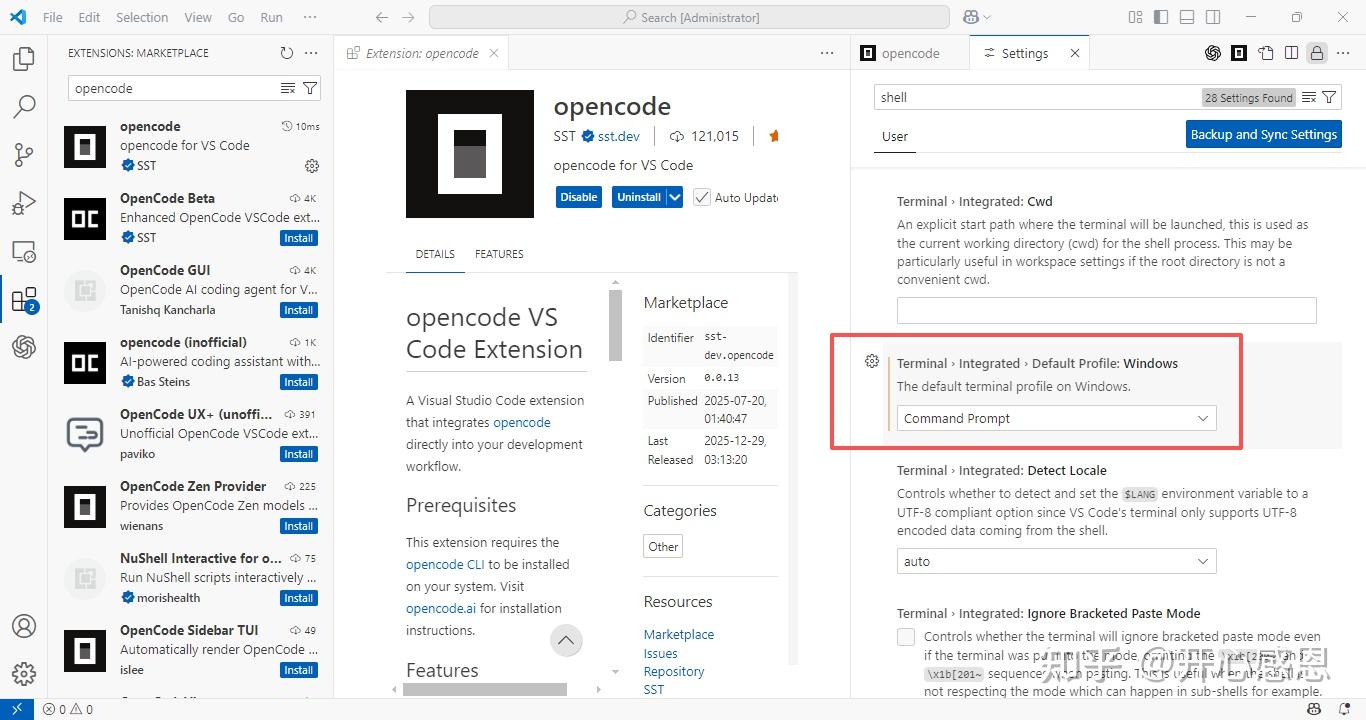
Task: Switch to the opencode editor tab
Action: tap(909, 53)
